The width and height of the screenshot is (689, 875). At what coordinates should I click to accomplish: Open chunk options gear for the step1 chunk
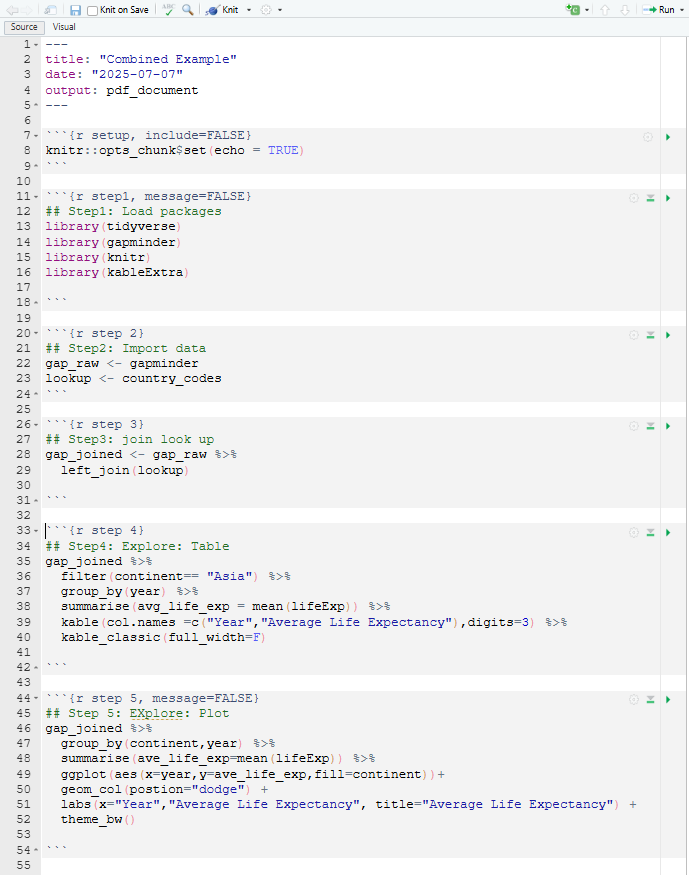click(x=633, y=198)
